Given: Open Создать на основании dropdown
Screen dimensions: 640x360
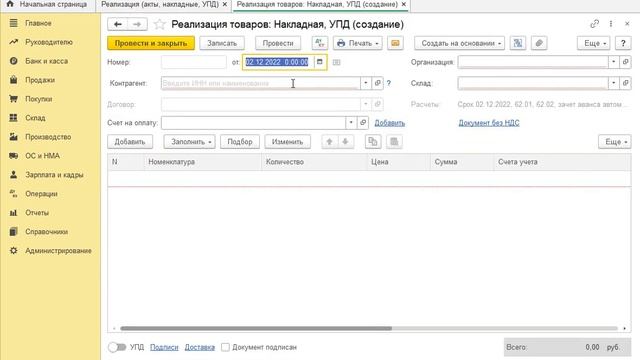Looking at the screenshot, I should click(460, 43).
